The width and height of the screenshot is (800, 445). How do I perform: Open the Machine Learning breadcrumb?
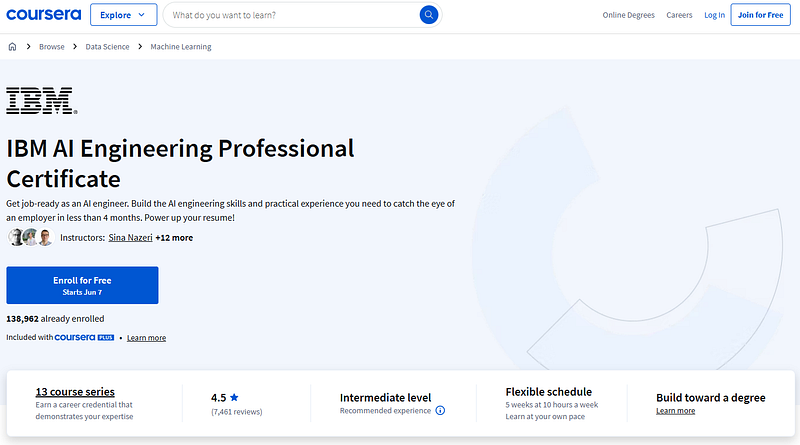pyautogui.click(x=181, y=46)
